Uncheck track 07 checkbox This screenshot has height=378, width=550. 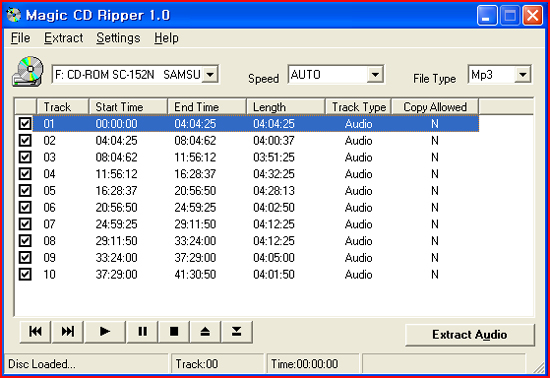(25, 224)
